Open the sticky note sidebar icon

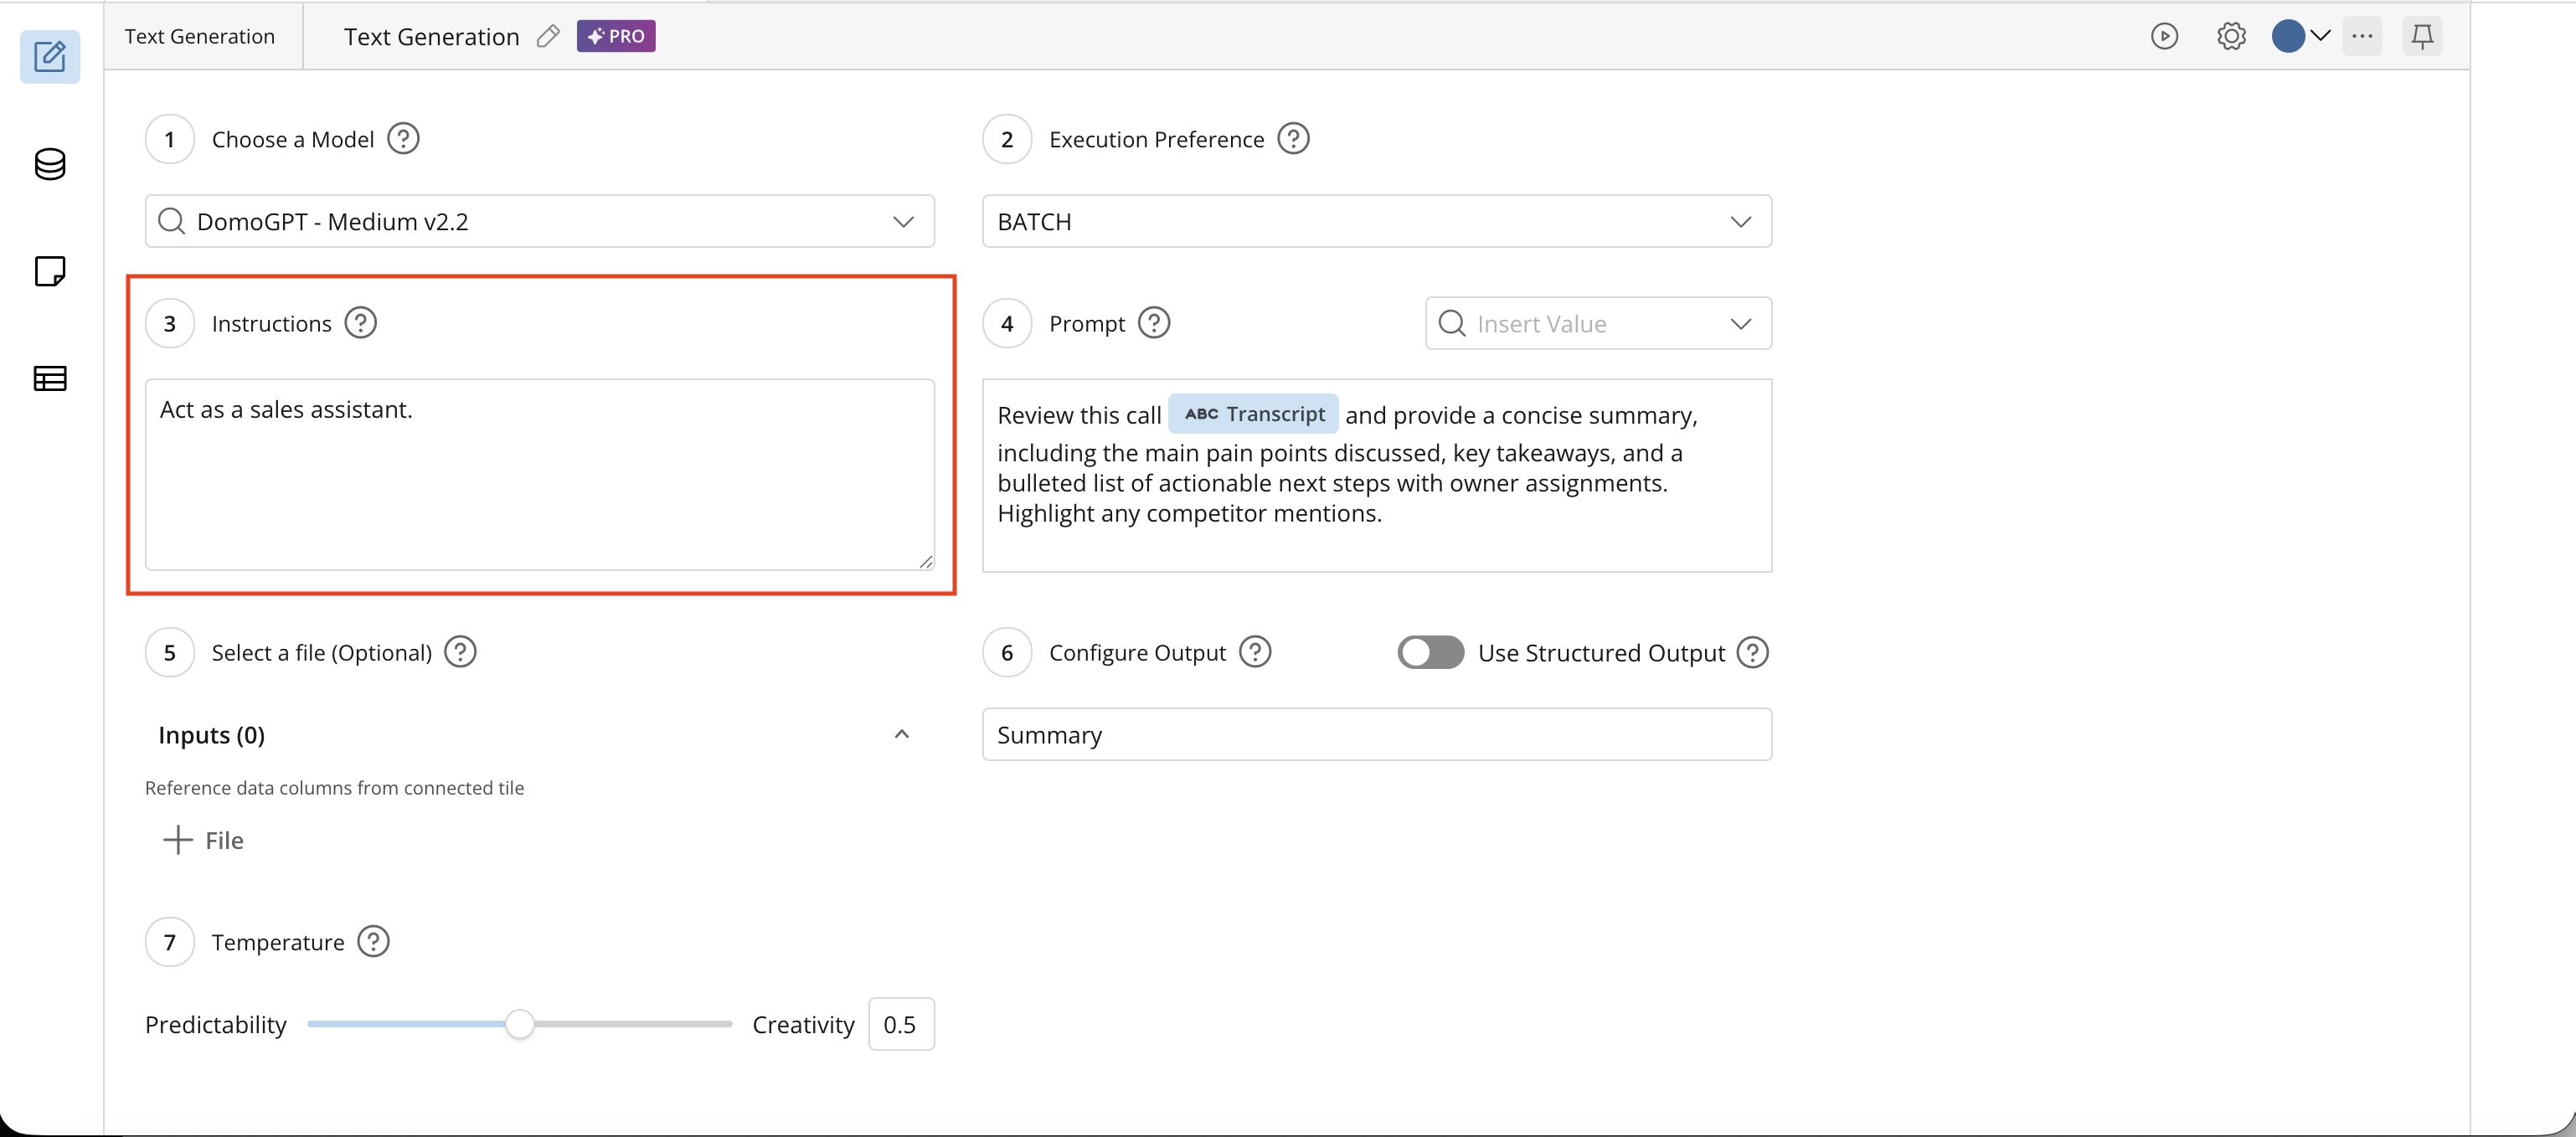point(50,271)
